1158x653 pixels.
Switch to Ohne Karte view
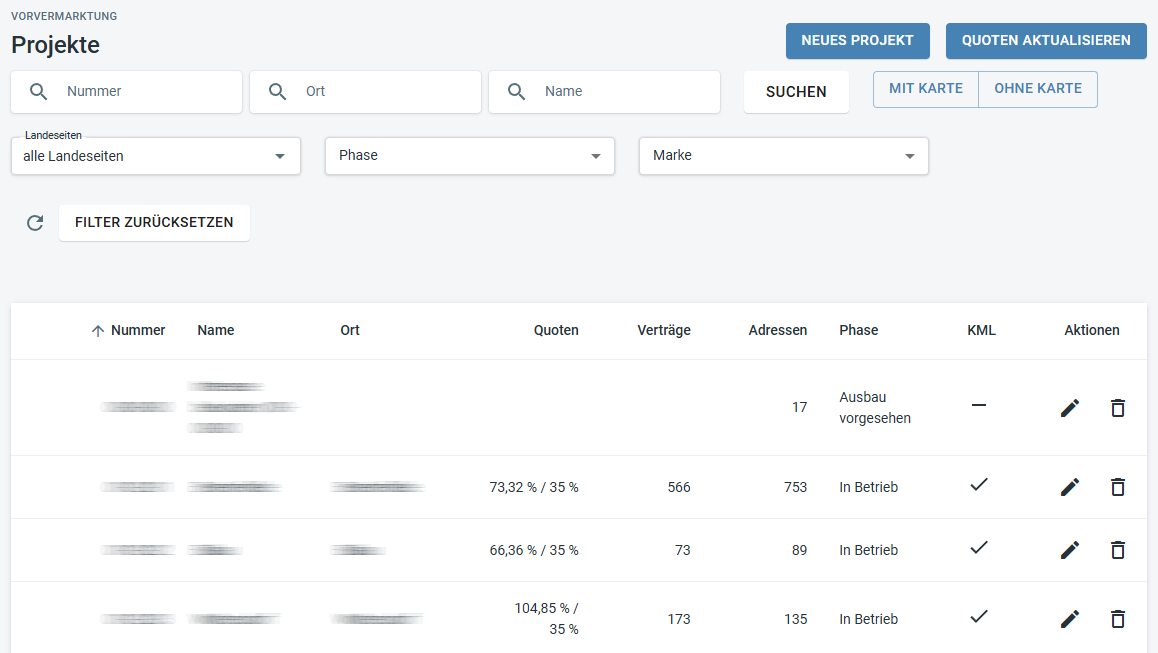[1038, 89]
